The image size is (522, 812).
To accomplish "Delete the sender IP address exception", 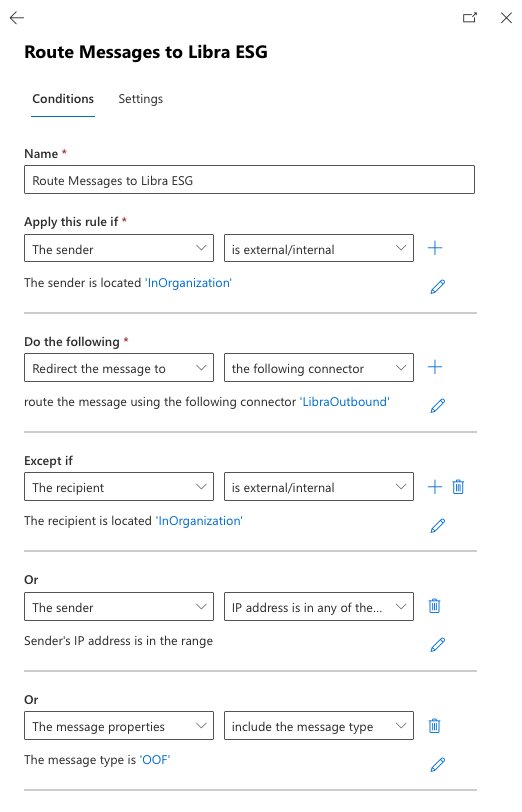I will pyautogui.click(x=434, y=606).
